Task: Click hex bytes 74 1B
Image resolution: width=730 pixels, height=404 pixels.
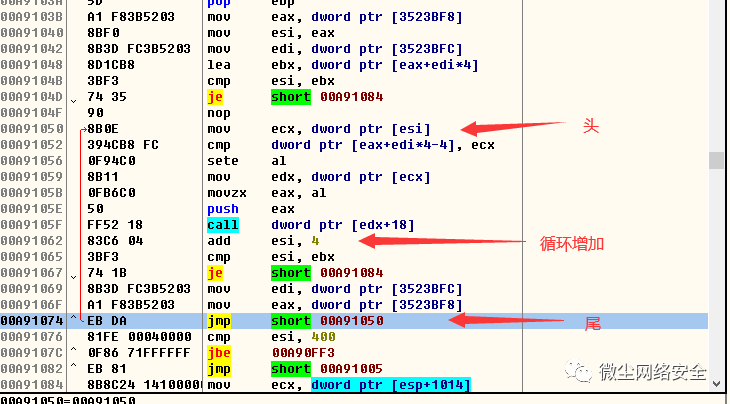Action: pos(107,273)
